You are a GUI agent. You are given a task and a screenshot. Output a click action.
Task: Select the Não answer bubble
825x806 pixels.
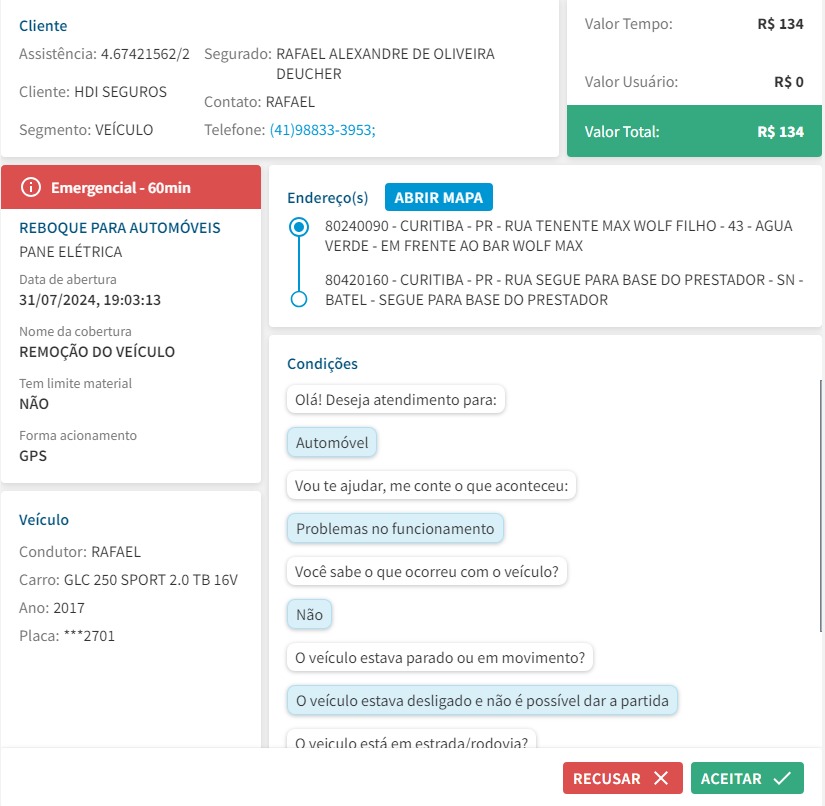click(x=309, y=614)
